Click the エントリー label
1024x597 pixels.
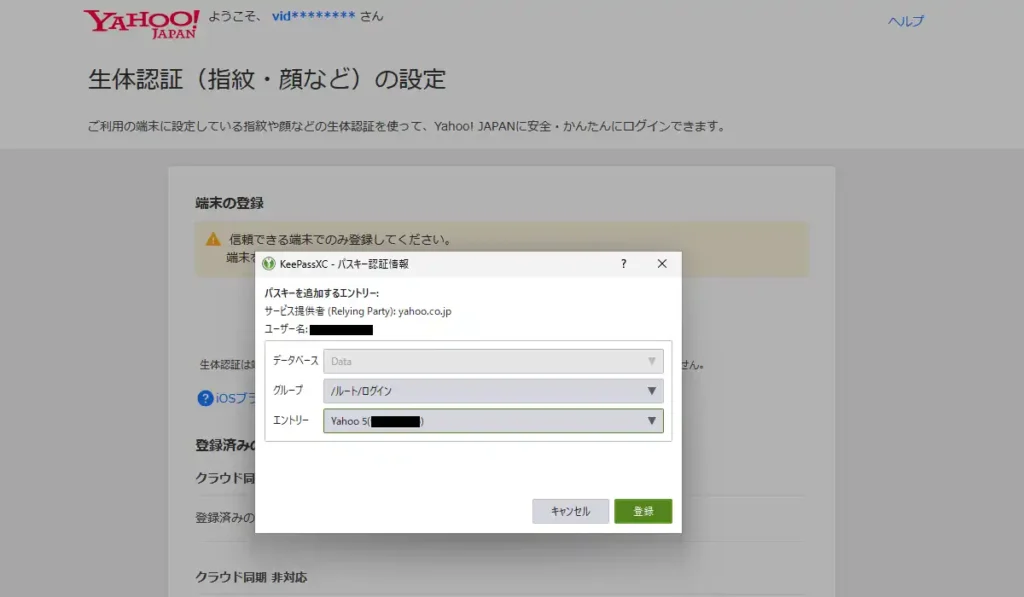[x=291, y=420]
